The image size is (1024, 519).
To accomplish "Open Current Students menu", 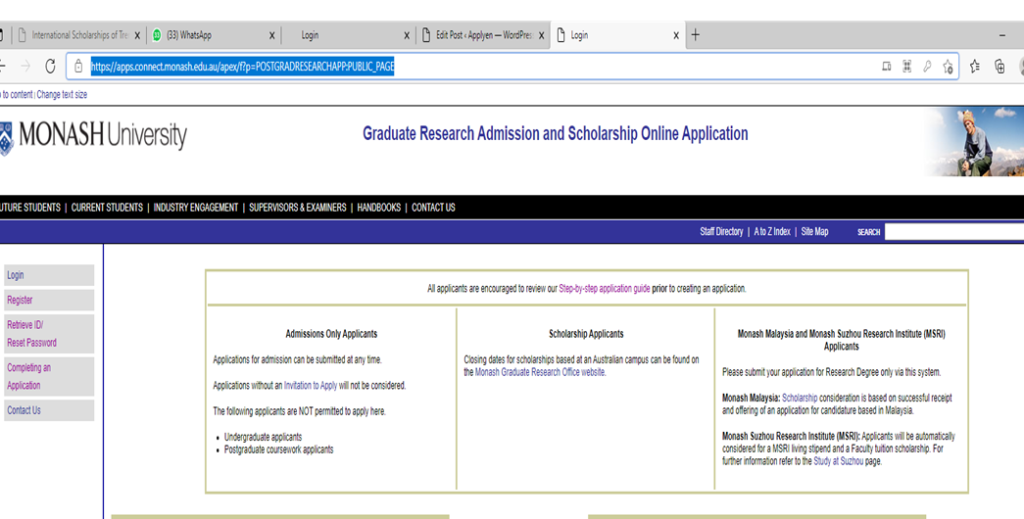I will click(x=107, y=208).
